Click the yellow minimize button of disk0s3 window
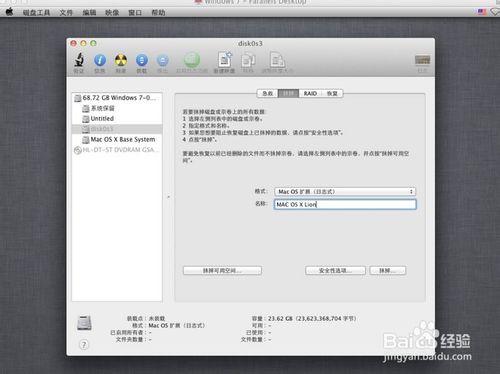This screenshot has height=374, width=500. (84, 43)
